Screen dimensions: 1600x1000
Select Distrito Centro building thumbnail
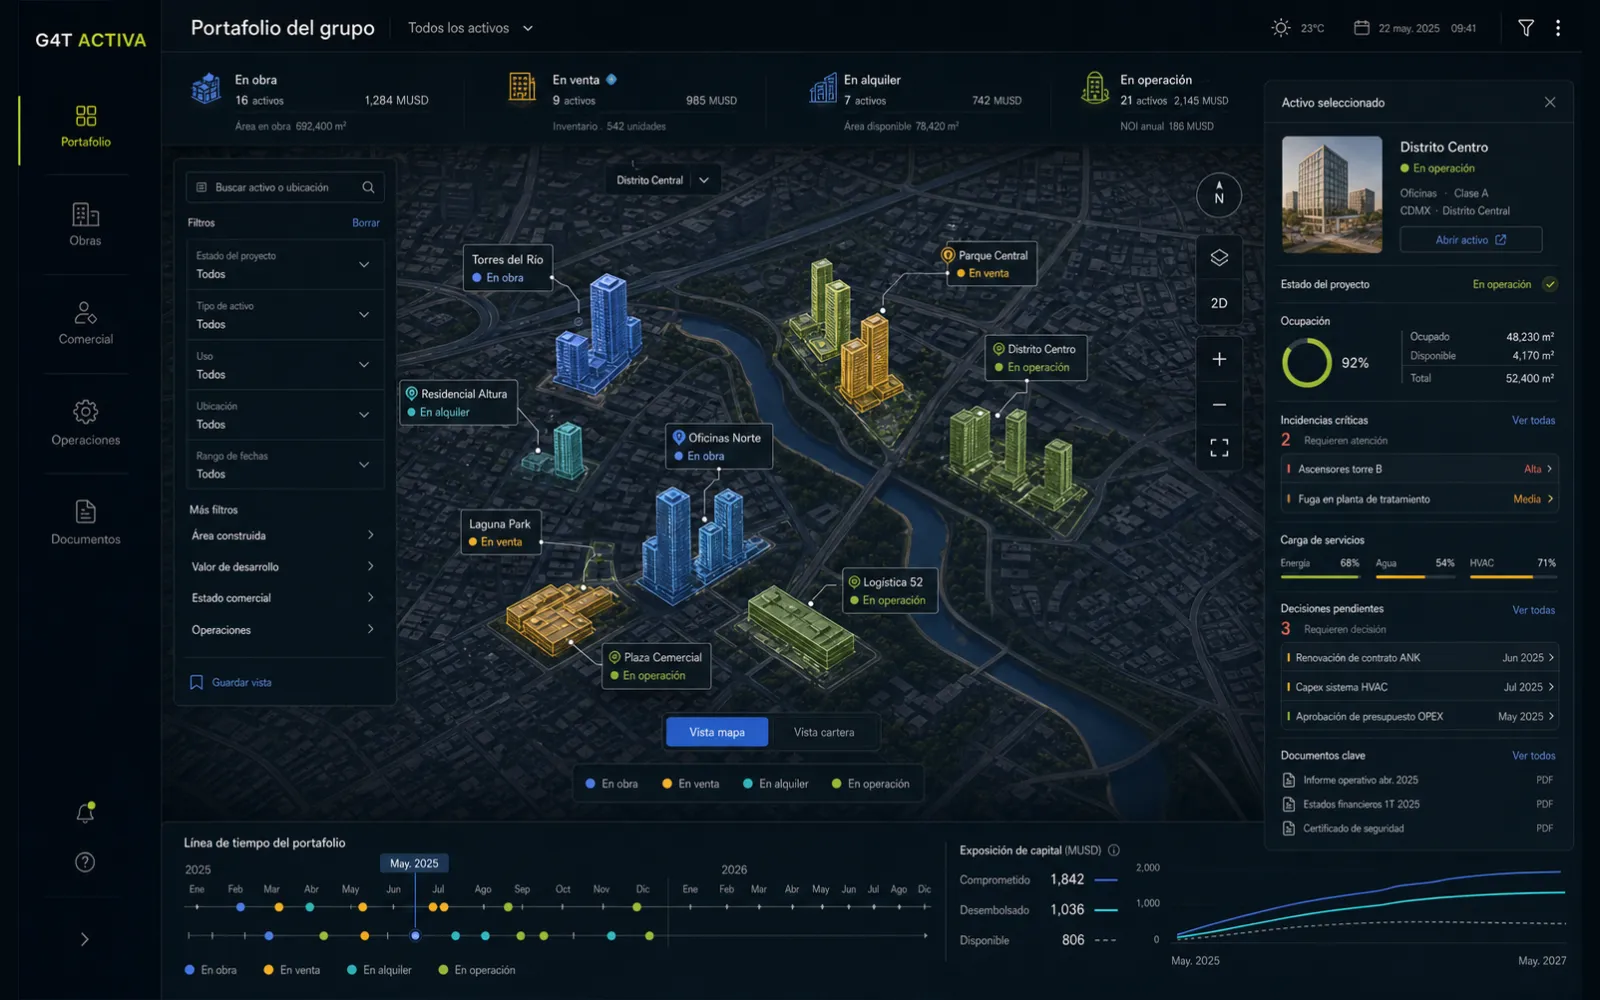coord(1332,194)
